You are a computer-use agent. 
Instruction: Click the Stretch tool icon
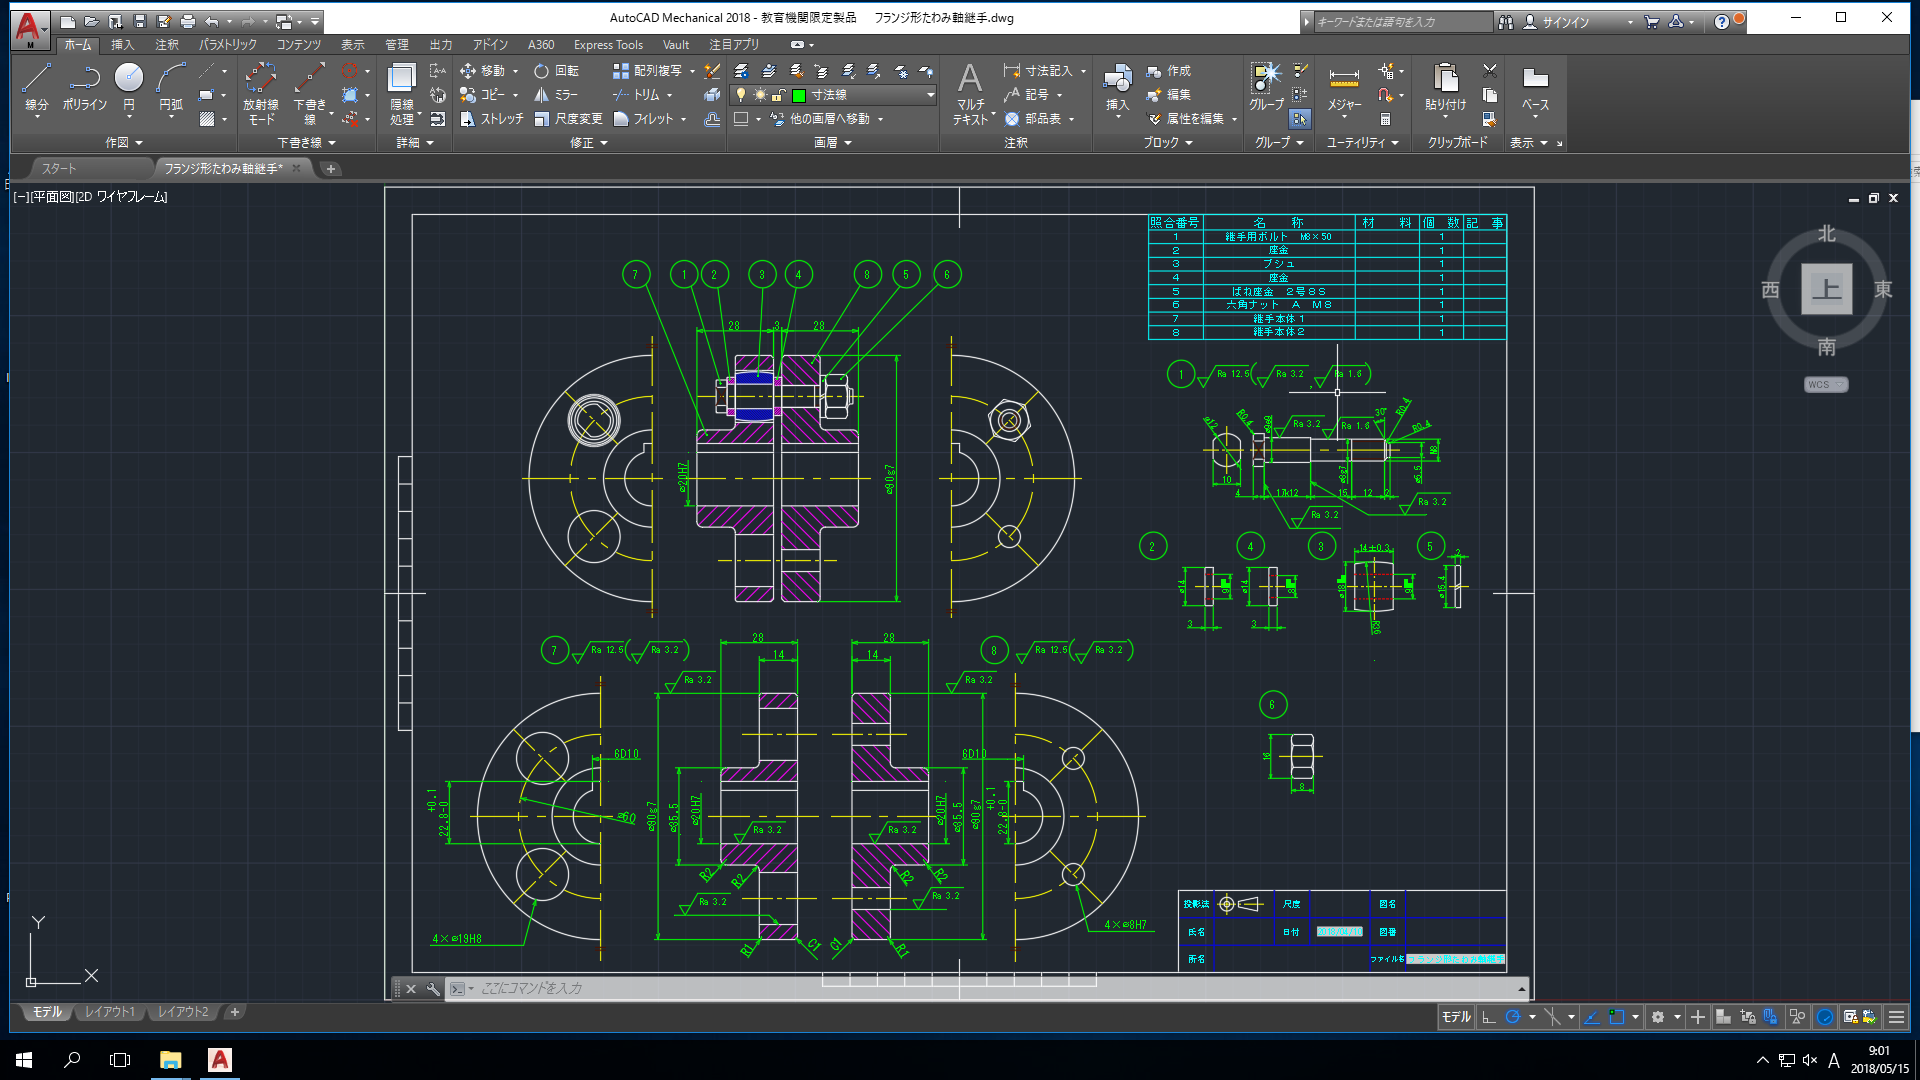coord(471,119)
